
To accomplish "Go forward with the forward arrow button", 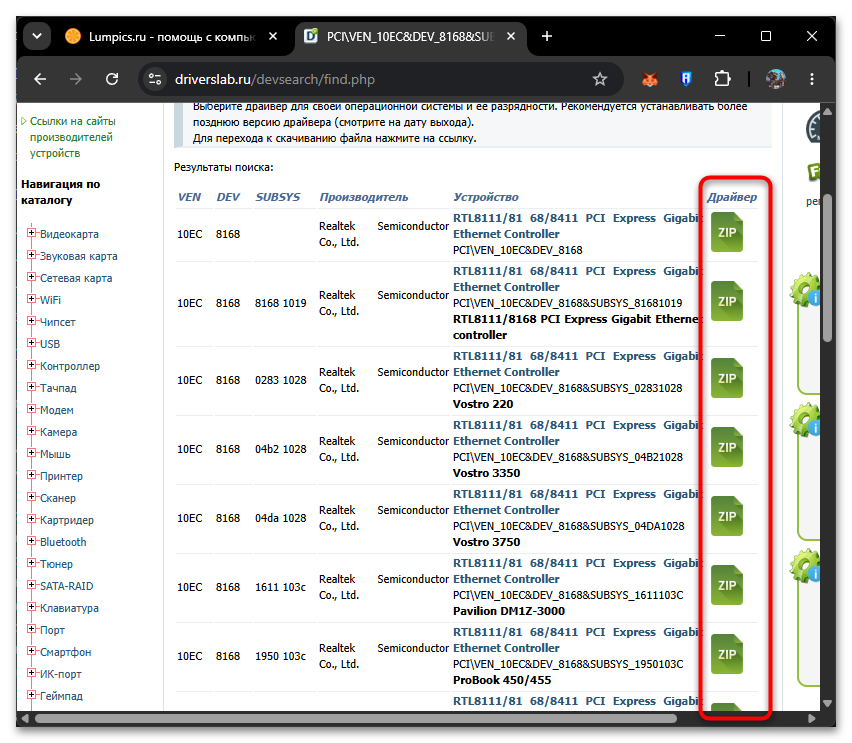I will [x=76, y=79].
